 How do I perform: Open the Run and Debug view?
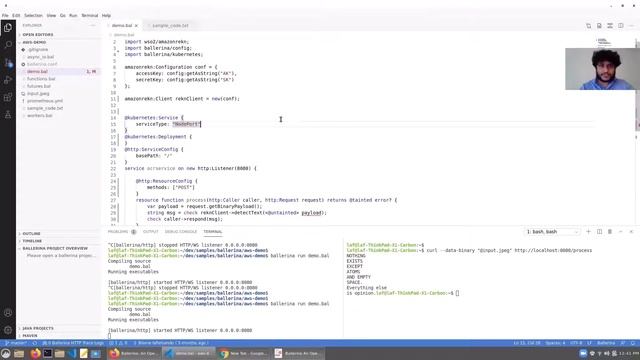[8, 80]
